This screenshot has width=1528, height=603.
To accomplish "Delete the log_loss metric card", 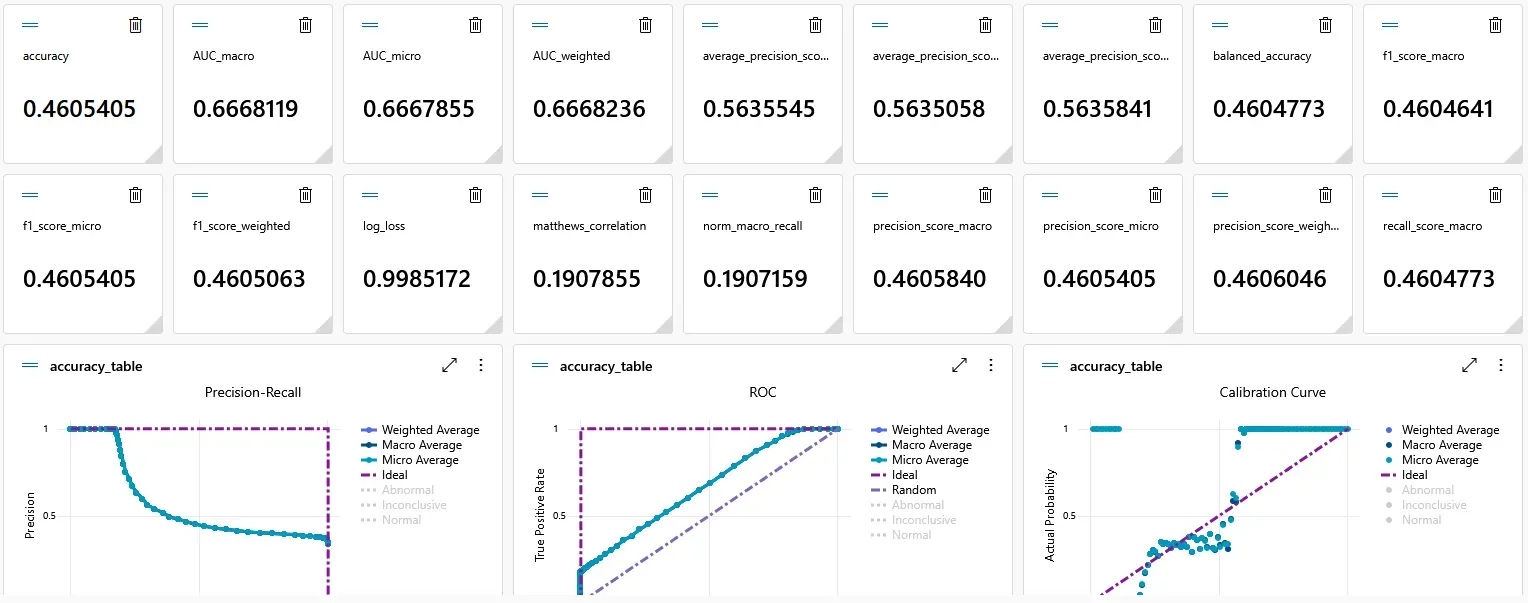I will tap(475, 194).
